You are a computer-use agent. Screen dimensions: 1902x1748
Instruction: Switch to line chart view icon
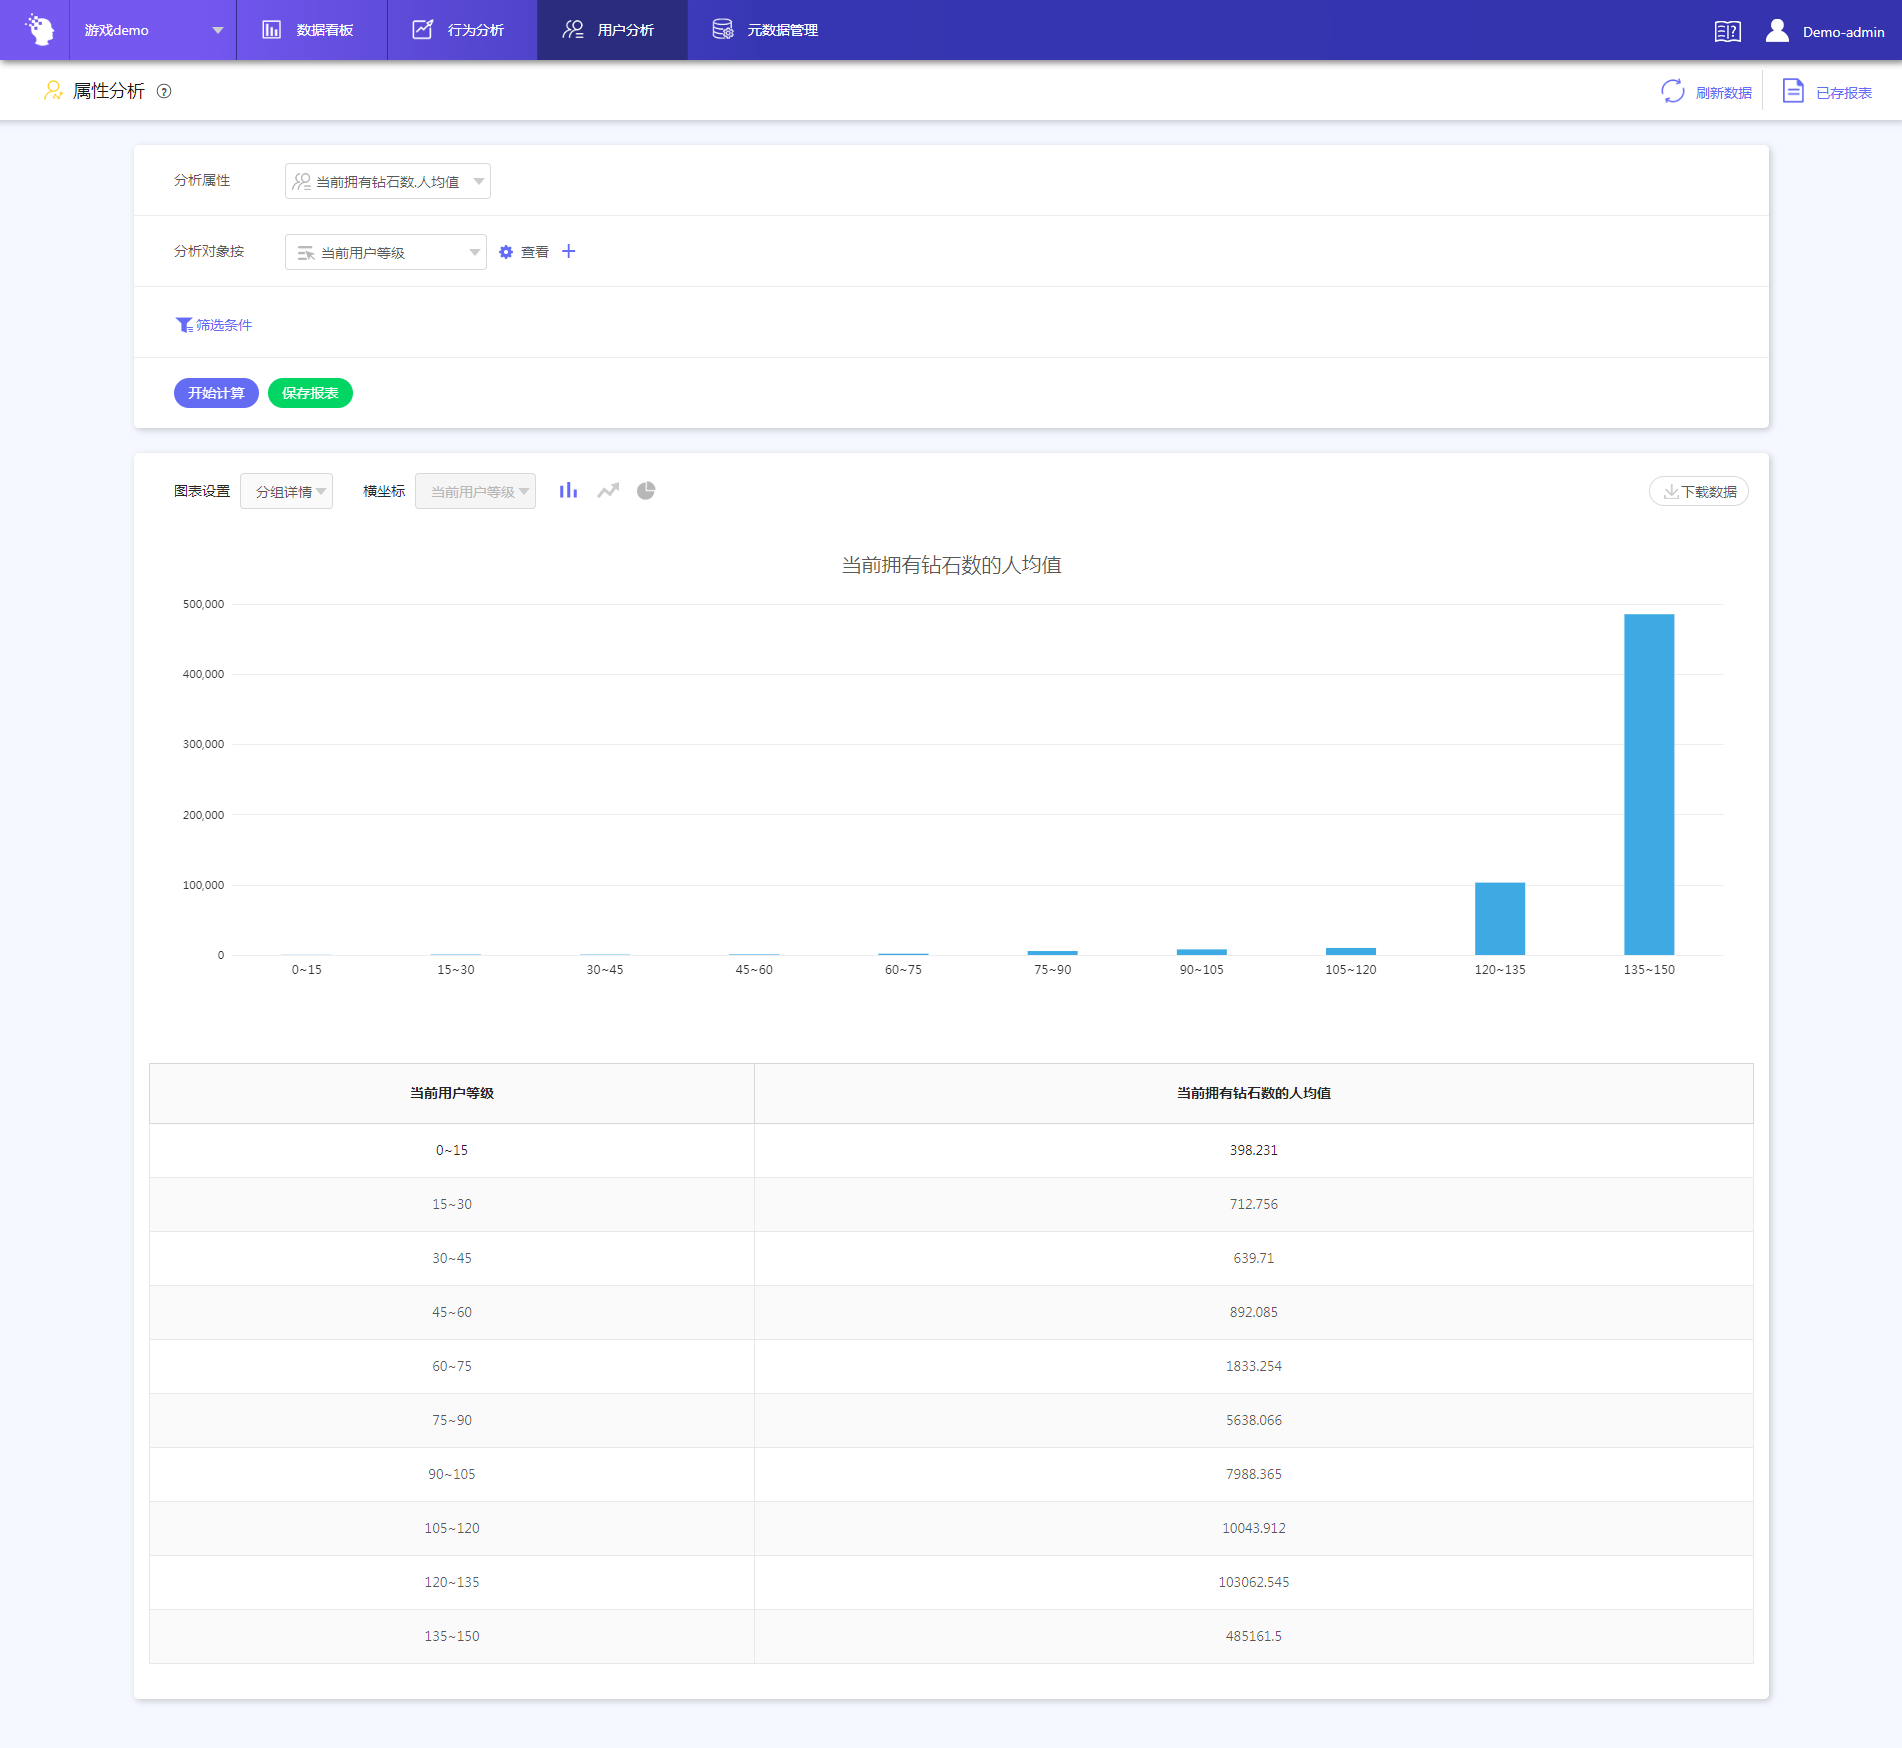point(608,490)
